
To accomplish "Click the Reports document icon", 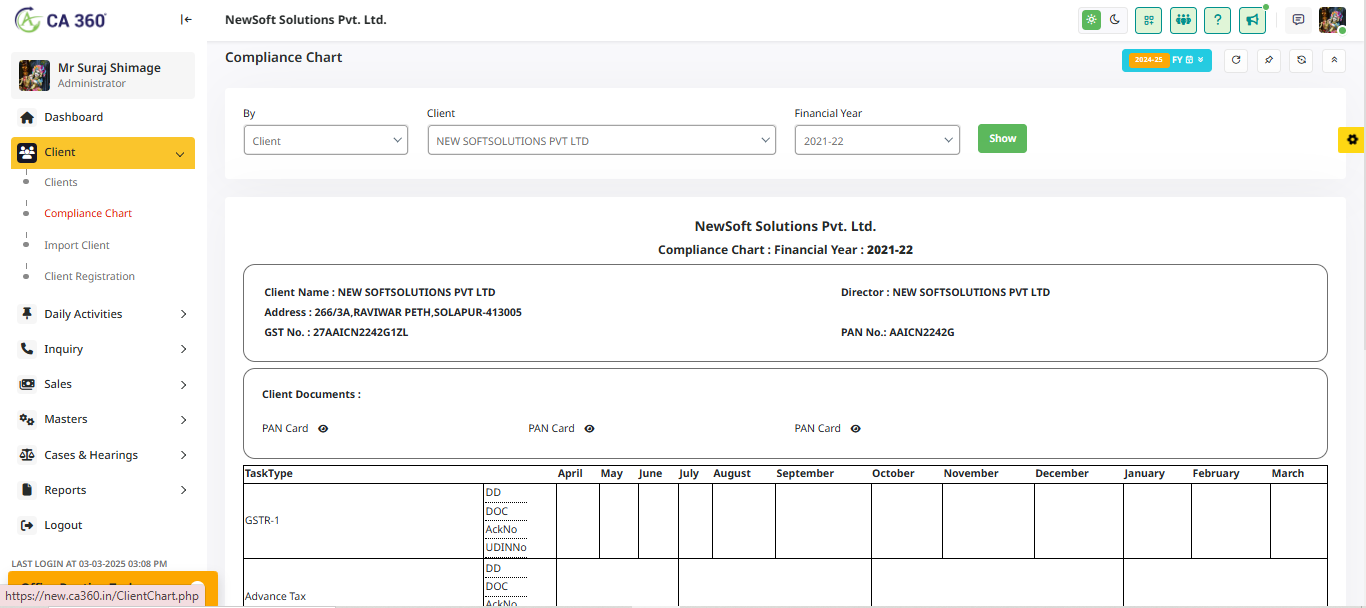I will pyautogui.click(x=27, y=490).
